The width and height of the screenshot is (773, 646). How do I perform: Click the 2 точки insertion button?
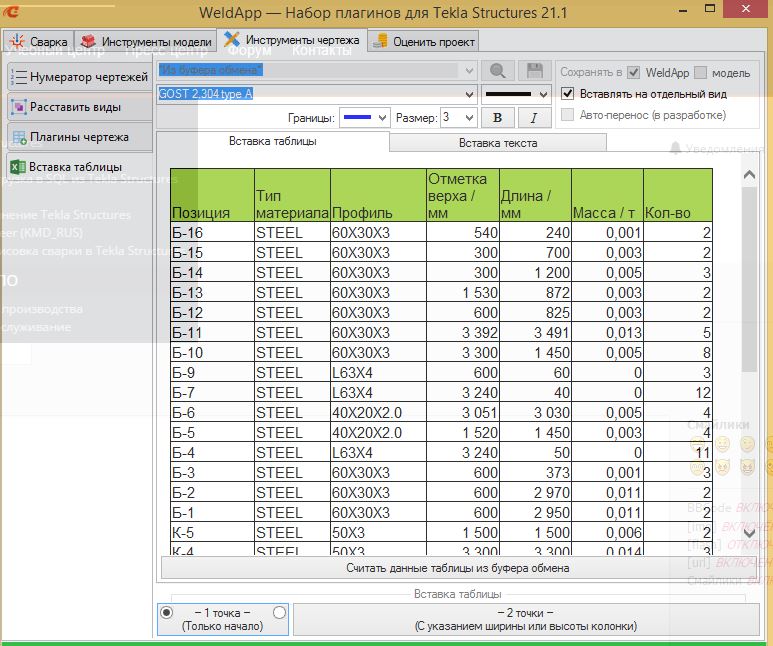[x=525, y=619]
